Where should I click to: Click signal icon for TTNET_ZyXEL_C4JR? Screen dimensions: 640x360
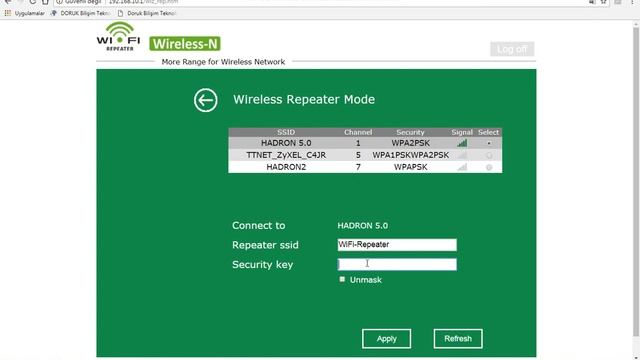click(x=462, y=155)
